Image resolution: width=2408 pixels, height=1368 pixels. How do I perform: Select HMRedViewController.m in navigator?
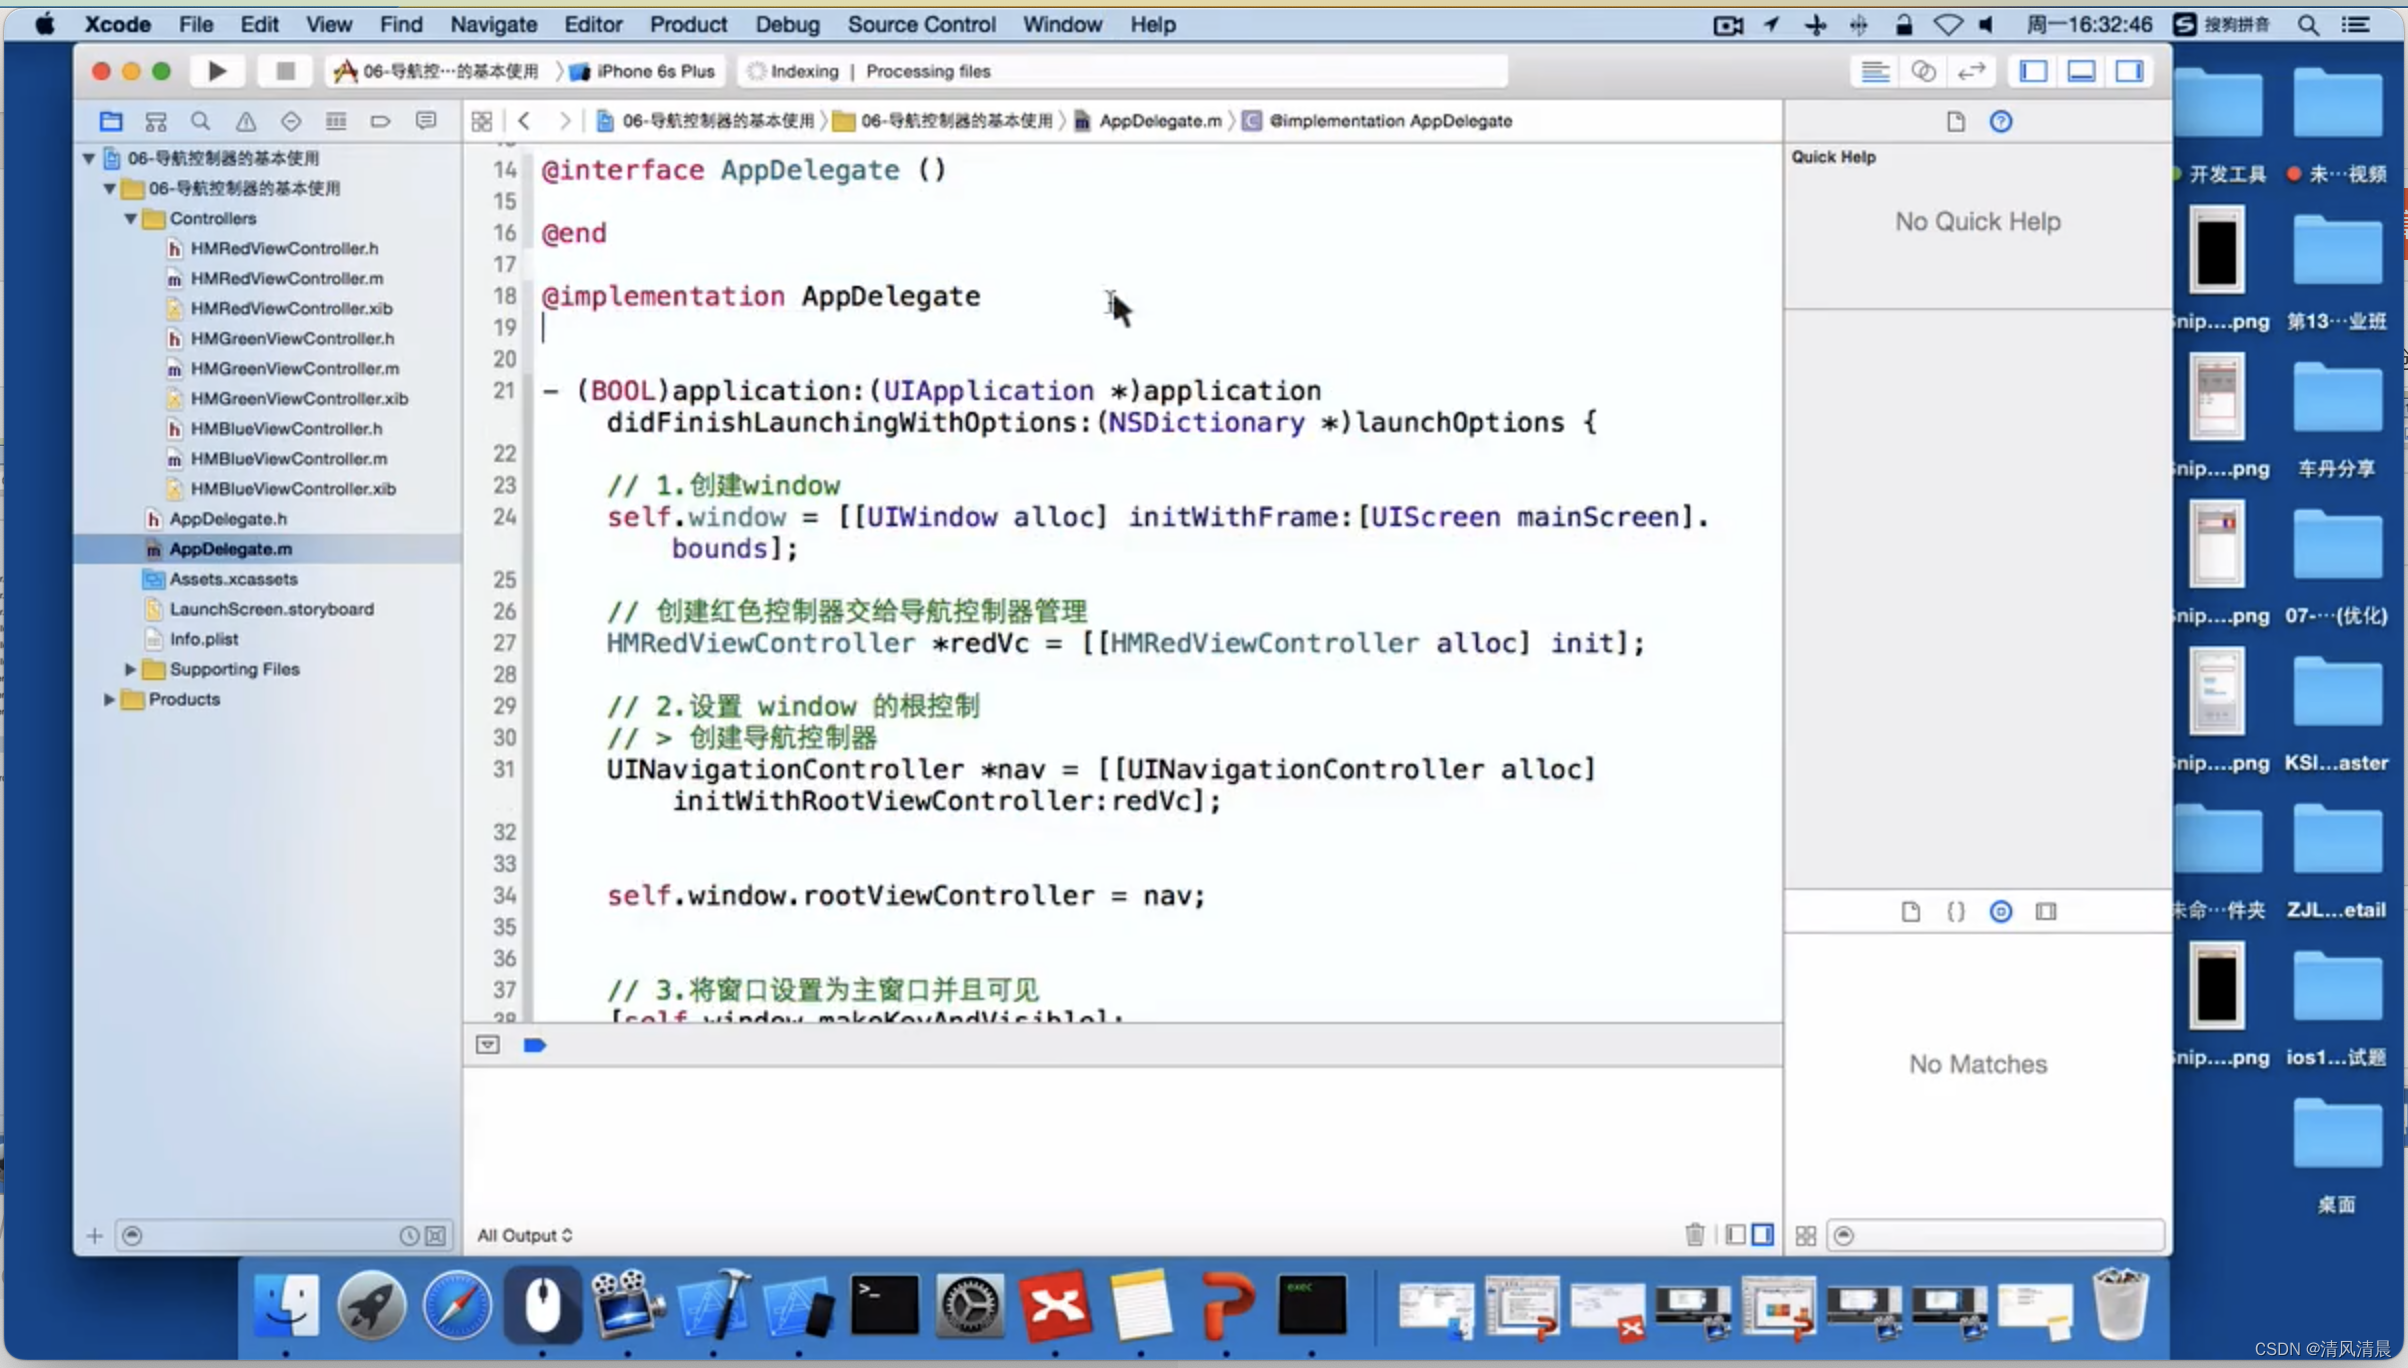tap(287, 278)
